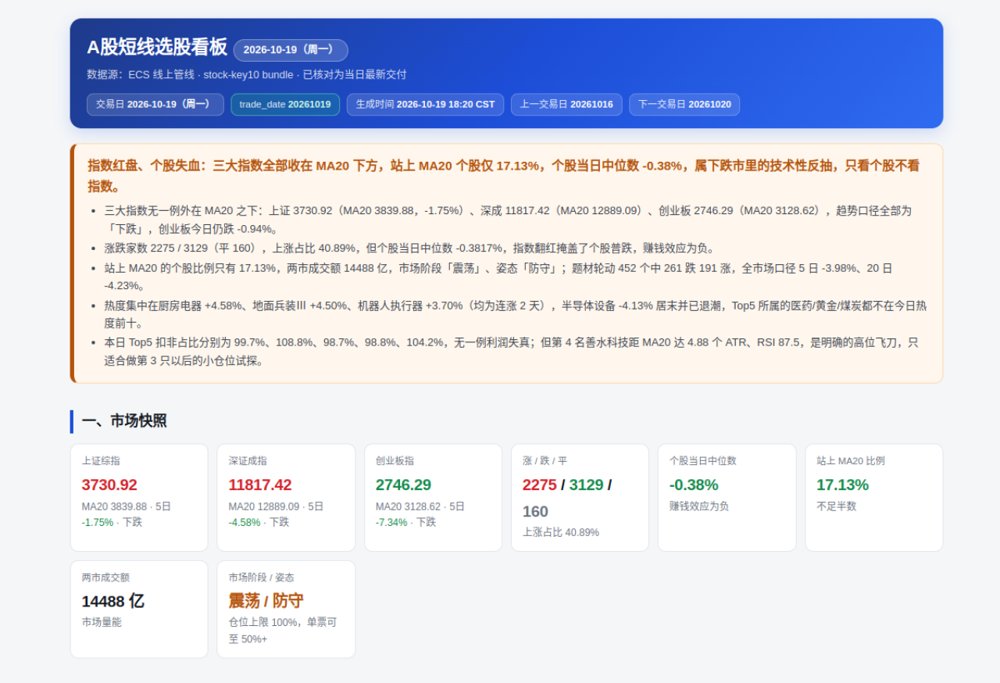Click the "赚钱效应为负" caption in the median card
Viewport: 1000px width, 683px height.
pos(699,506)
